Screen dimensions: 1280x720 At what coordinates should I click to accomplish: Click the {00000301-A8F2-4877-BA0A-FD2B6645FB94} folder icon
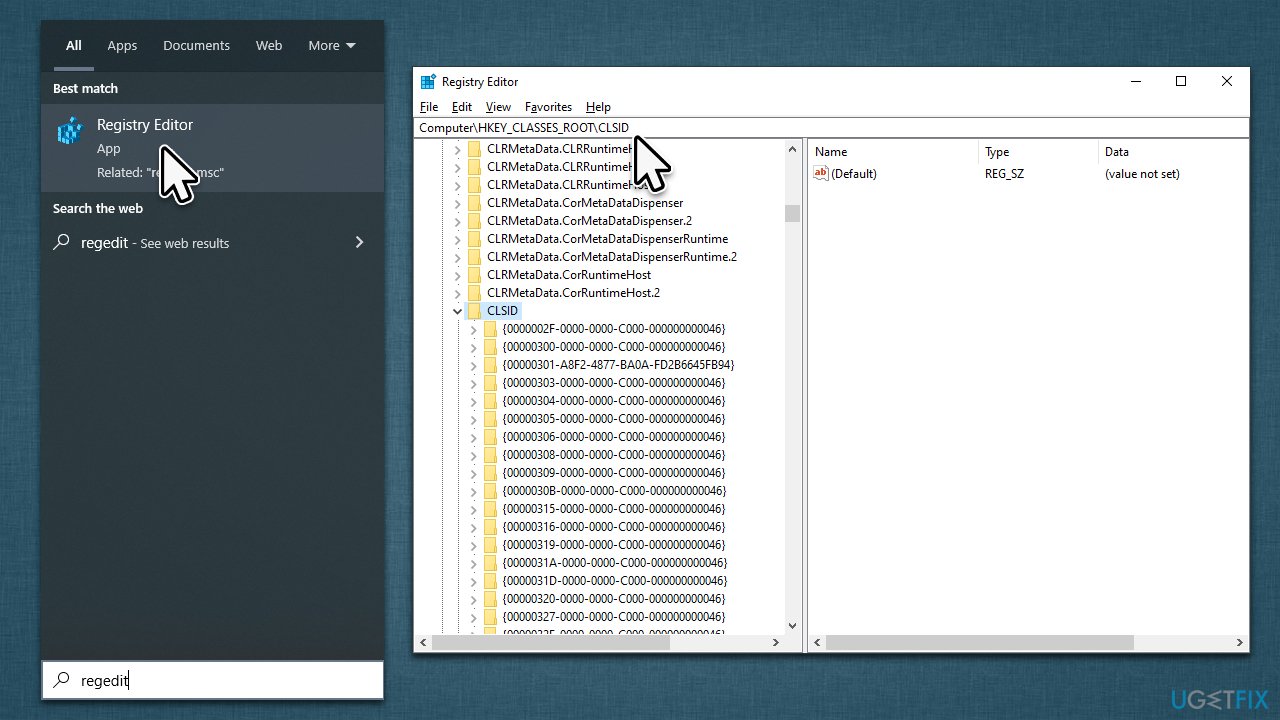(490, 365)
